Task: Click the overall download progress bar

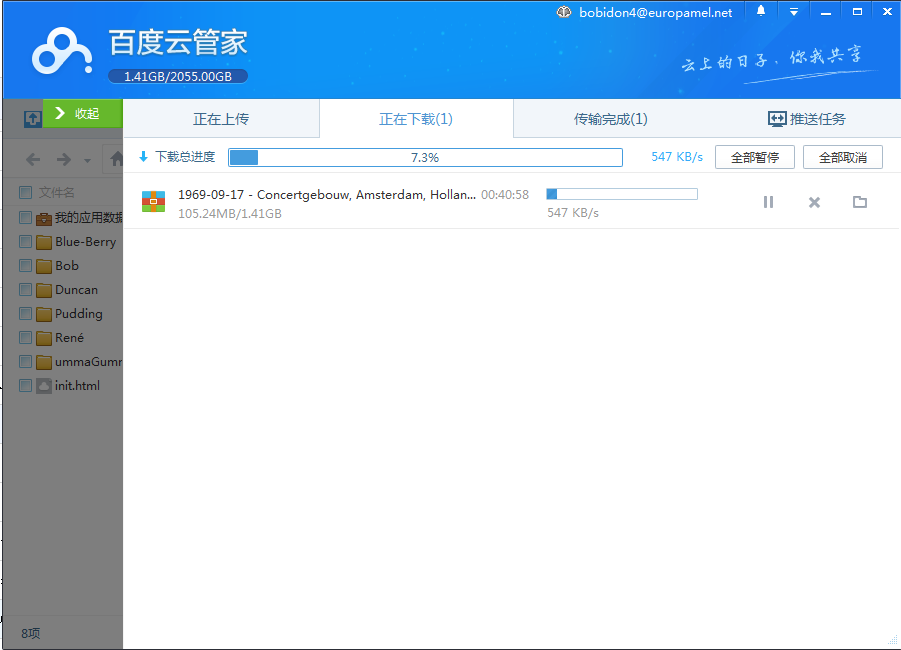Action: pyautogui.click(x=425, y=157)
